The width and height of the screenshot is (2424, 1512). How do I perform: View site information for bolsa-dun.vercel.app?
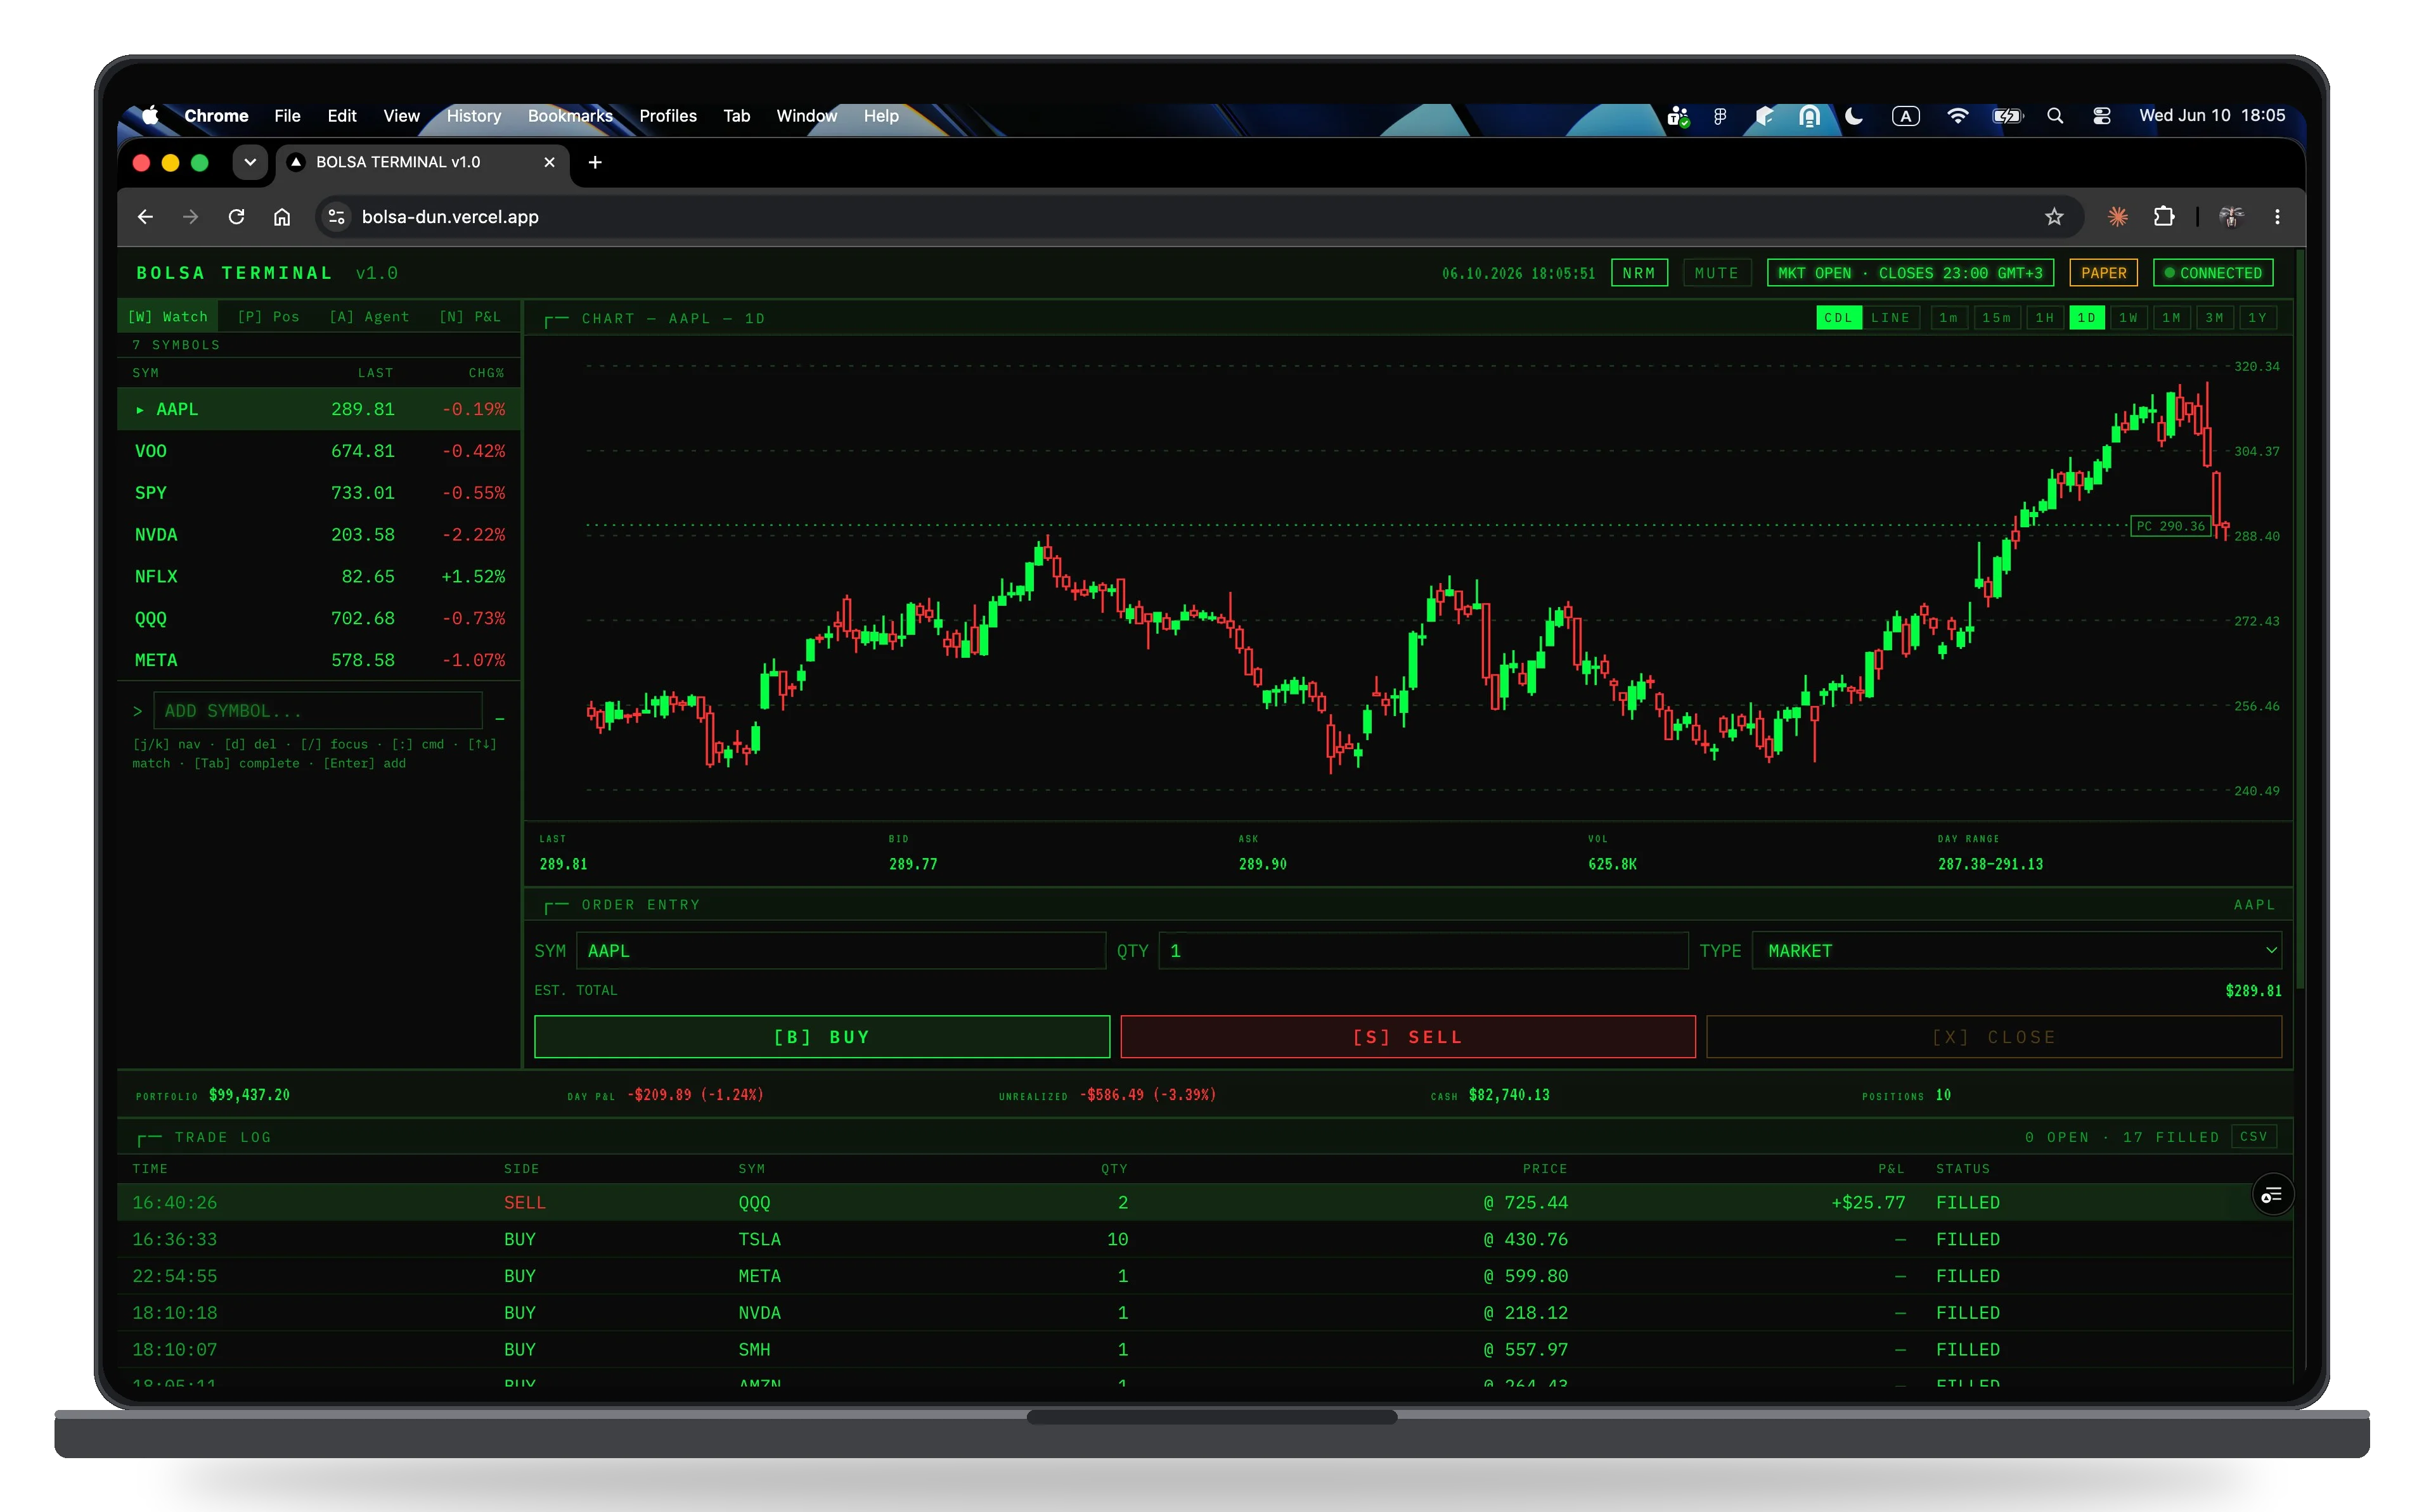click(336, 217)
